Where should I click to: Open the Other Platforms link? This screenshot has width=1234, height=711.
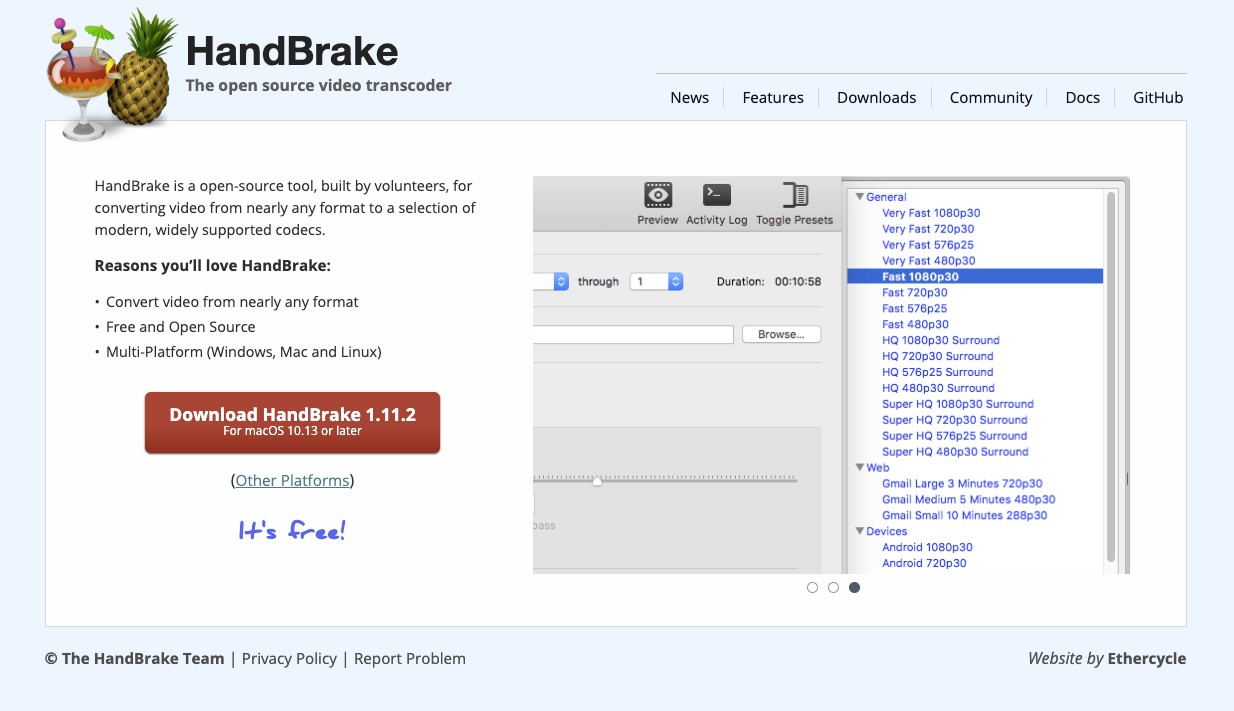(292, 481)
